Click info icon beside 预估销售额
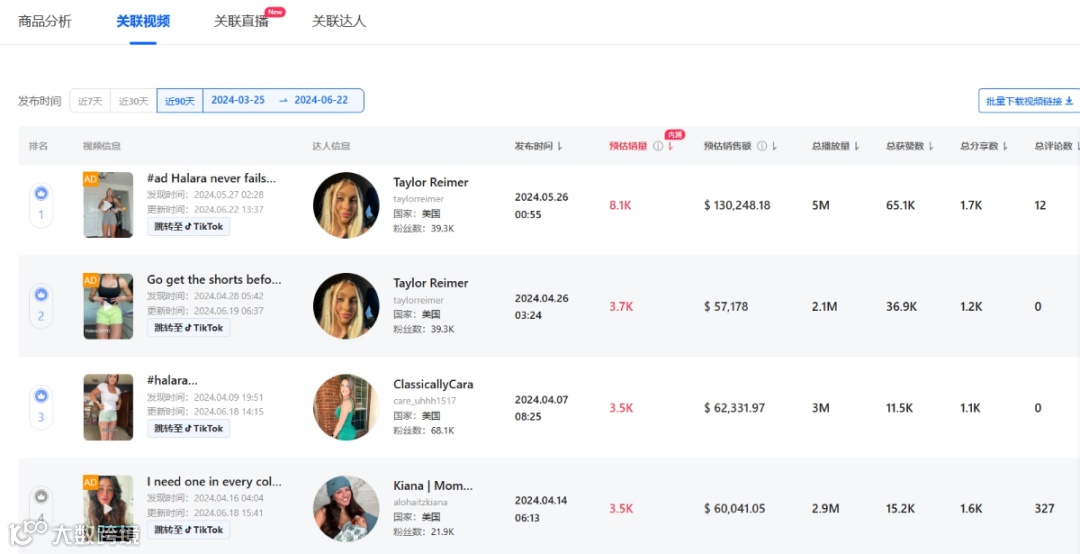The height and width of the screenshot is (554, 1080). [762, 146]
